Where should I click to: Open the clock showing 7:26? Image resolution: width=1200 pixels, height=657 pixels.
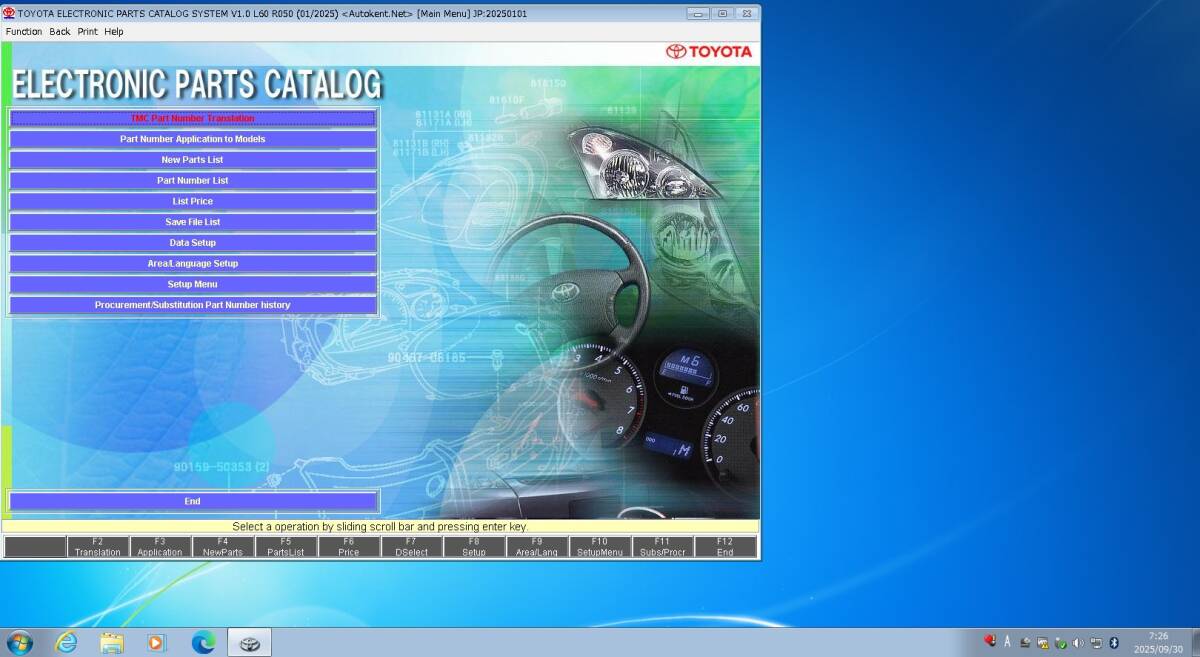tap(1157, 642)
